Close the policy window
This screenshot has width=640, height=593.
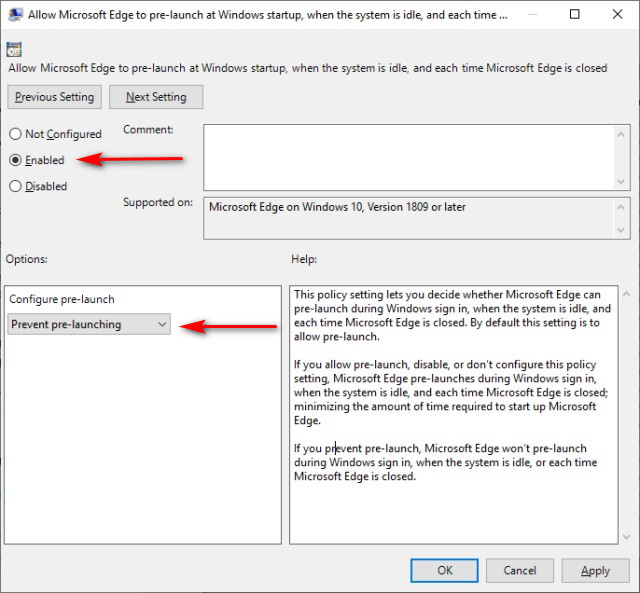point(618,15)
